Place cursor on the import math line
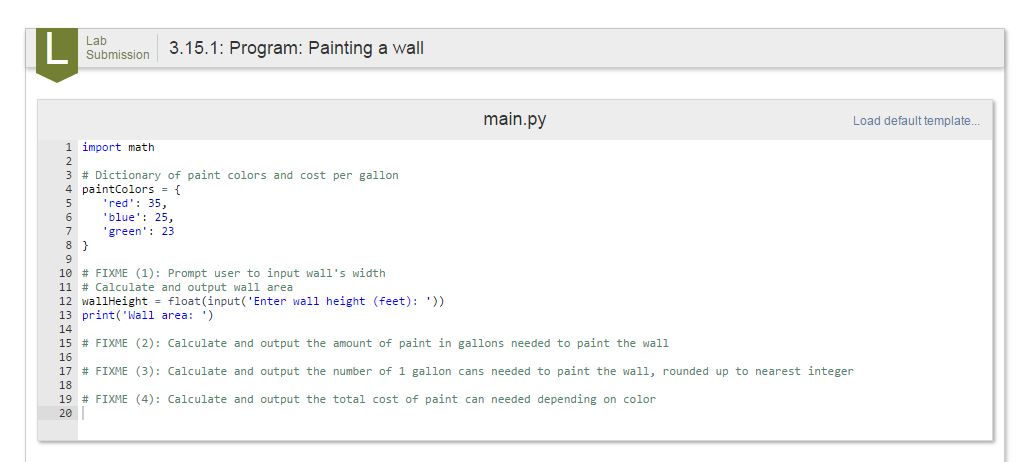 click(x=118, y=147)
